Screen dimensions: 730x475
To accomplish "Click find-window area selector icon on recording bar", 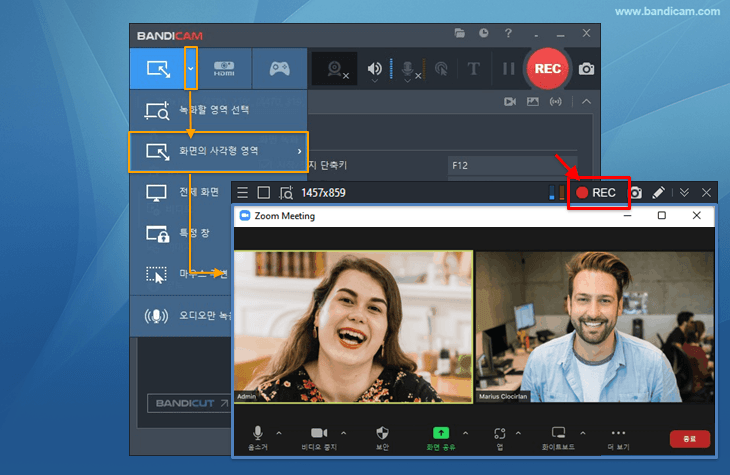I will [x=286, y=193].
